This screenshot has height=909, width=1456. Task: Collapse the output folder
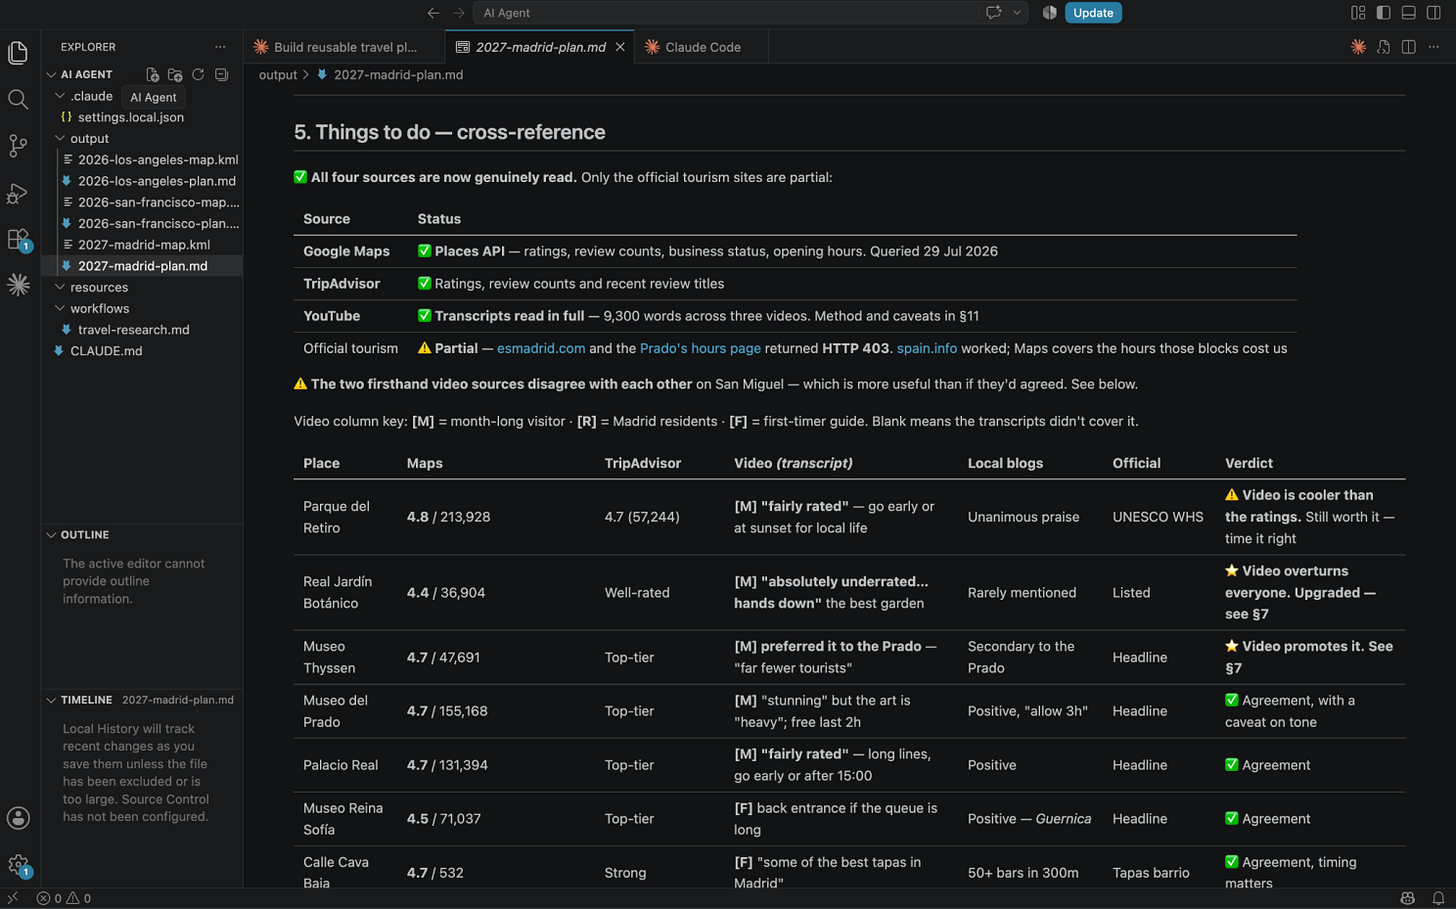pyautogui.click(x=60, y=139)
